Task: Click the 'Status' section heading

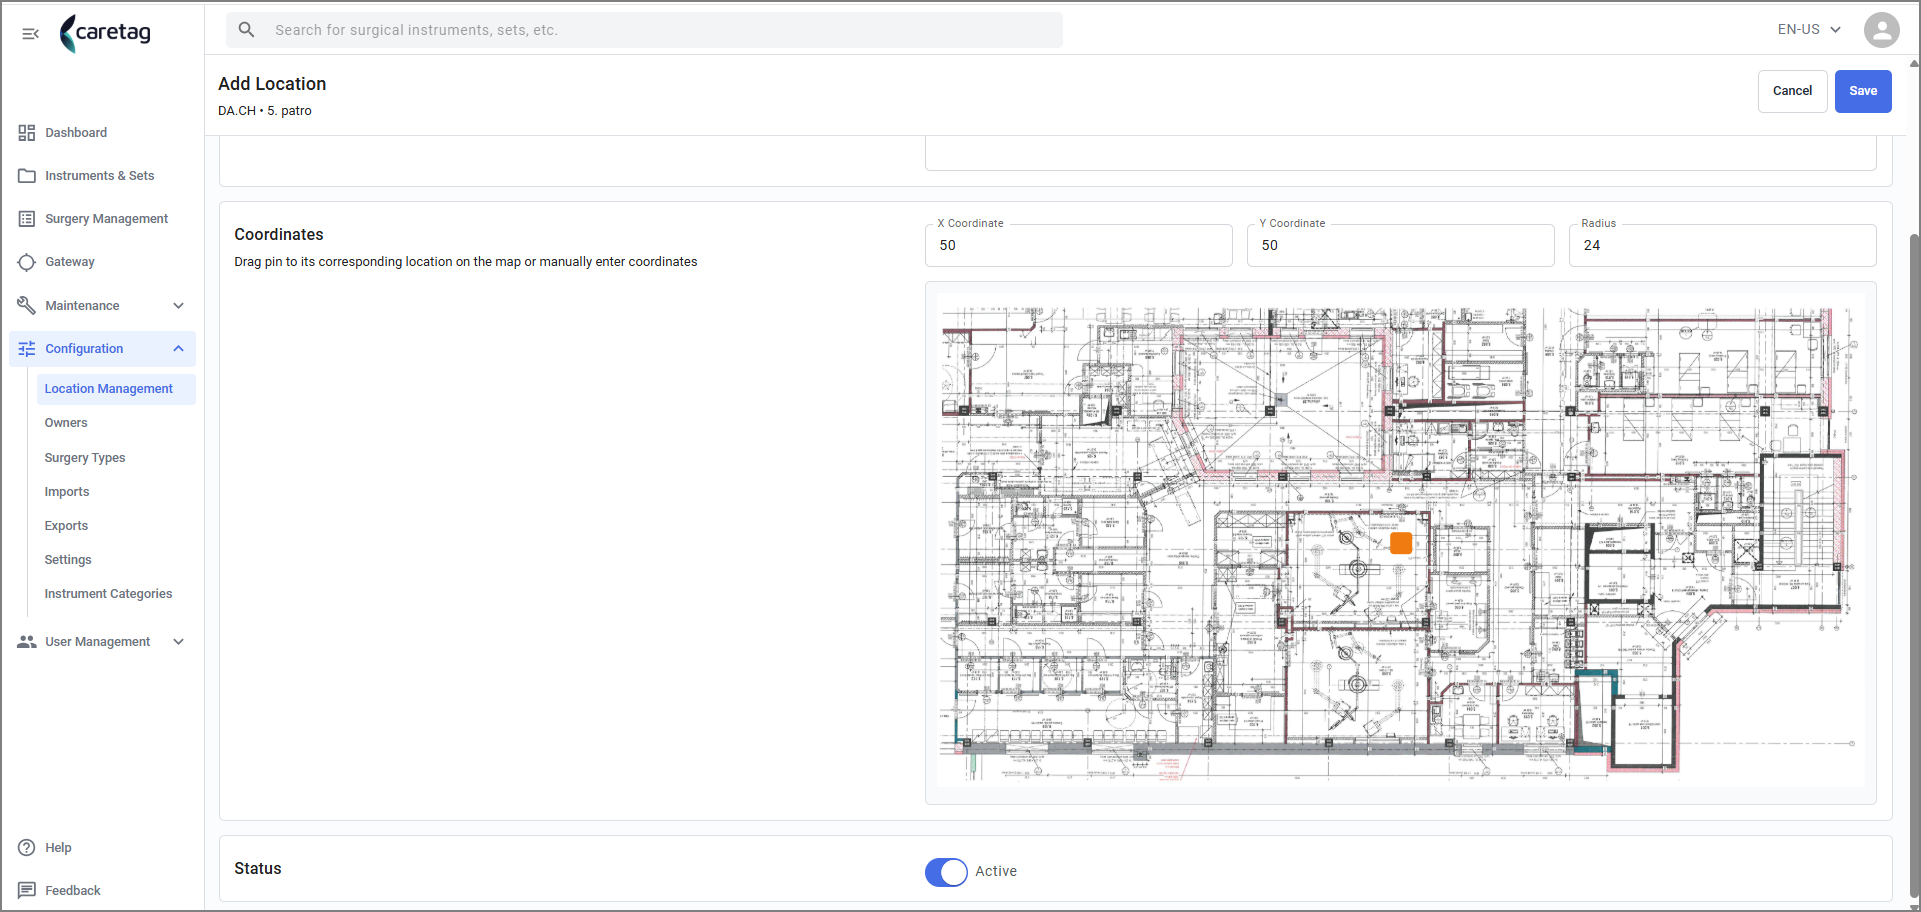Action: [258, 869]
